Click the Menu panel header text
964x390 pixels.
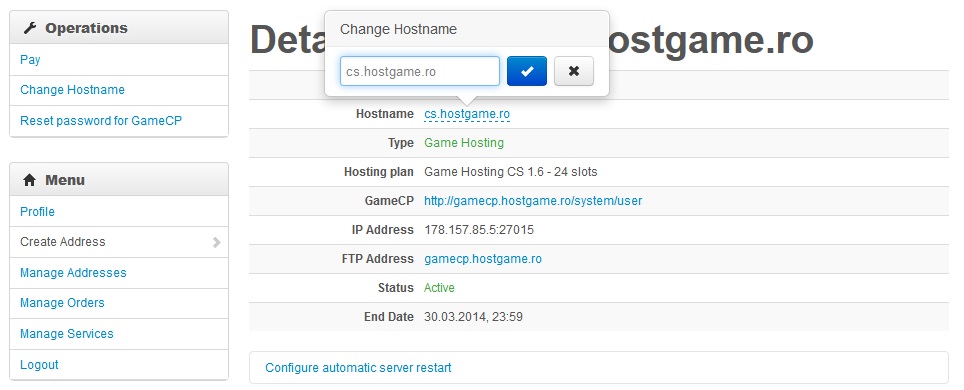coord(65,180)
